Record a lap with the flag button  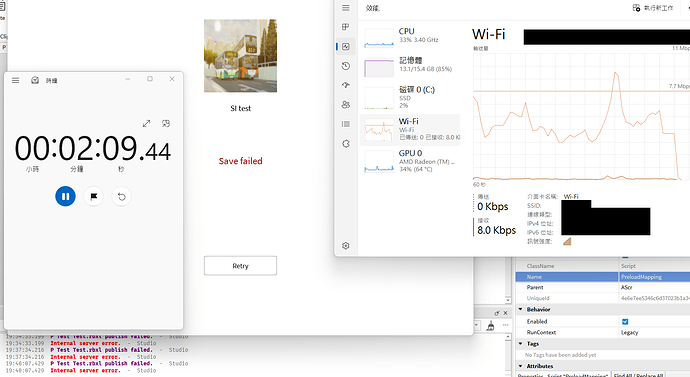[93, 196]
